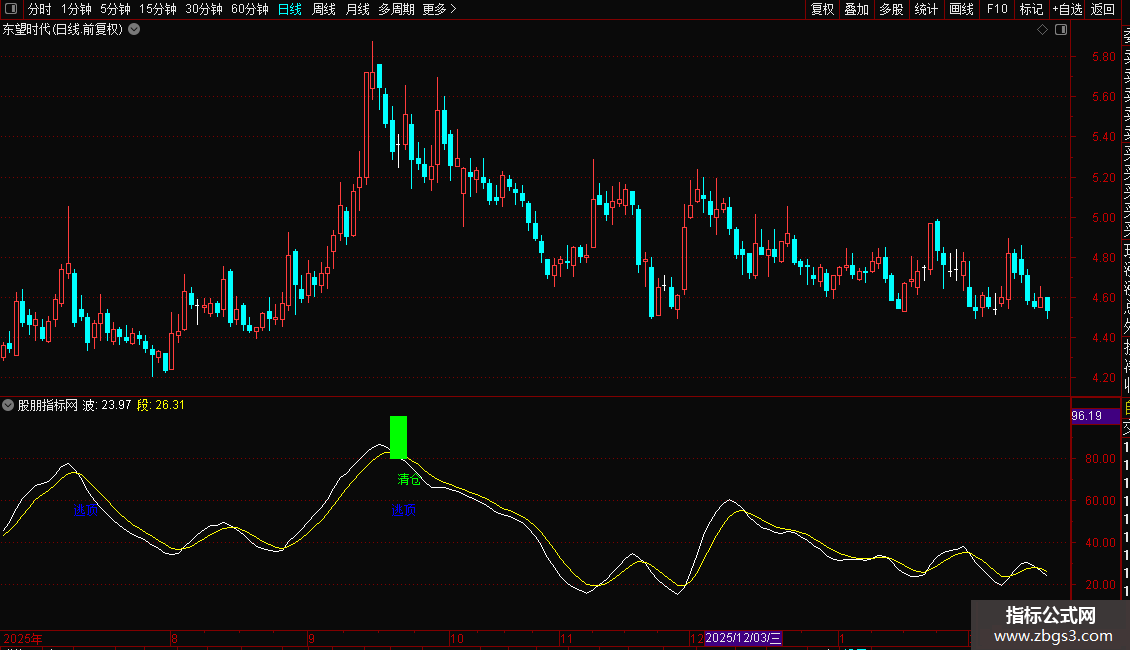
Task: Toggle the side panel icon at top-left
Action: tap(11, 9)
